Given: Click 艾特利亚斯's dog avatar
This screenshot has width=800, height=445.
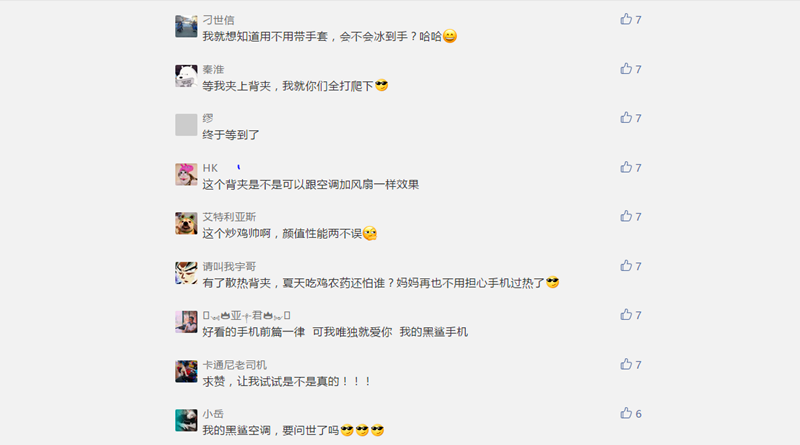Looking at the screenshot, I should click(186, 224).
